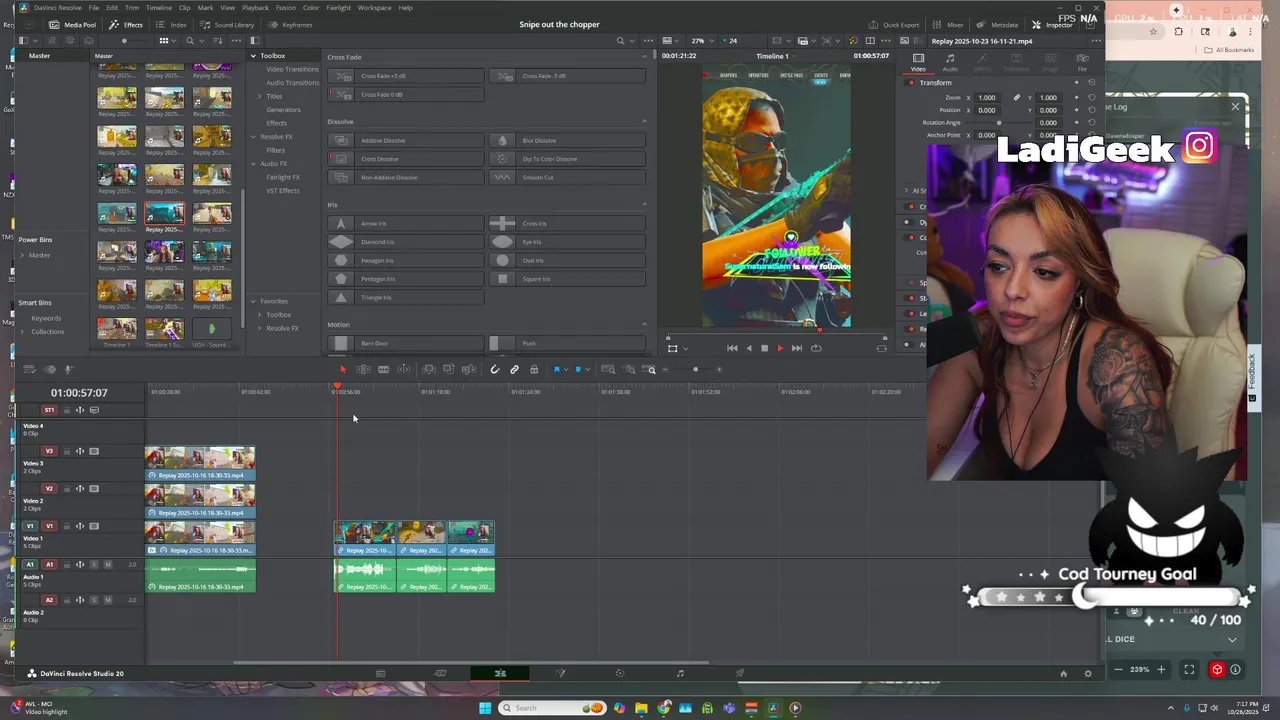Select the Cross Fade +3 dB transition
The image size is (1280, 720).
(406, 76)
